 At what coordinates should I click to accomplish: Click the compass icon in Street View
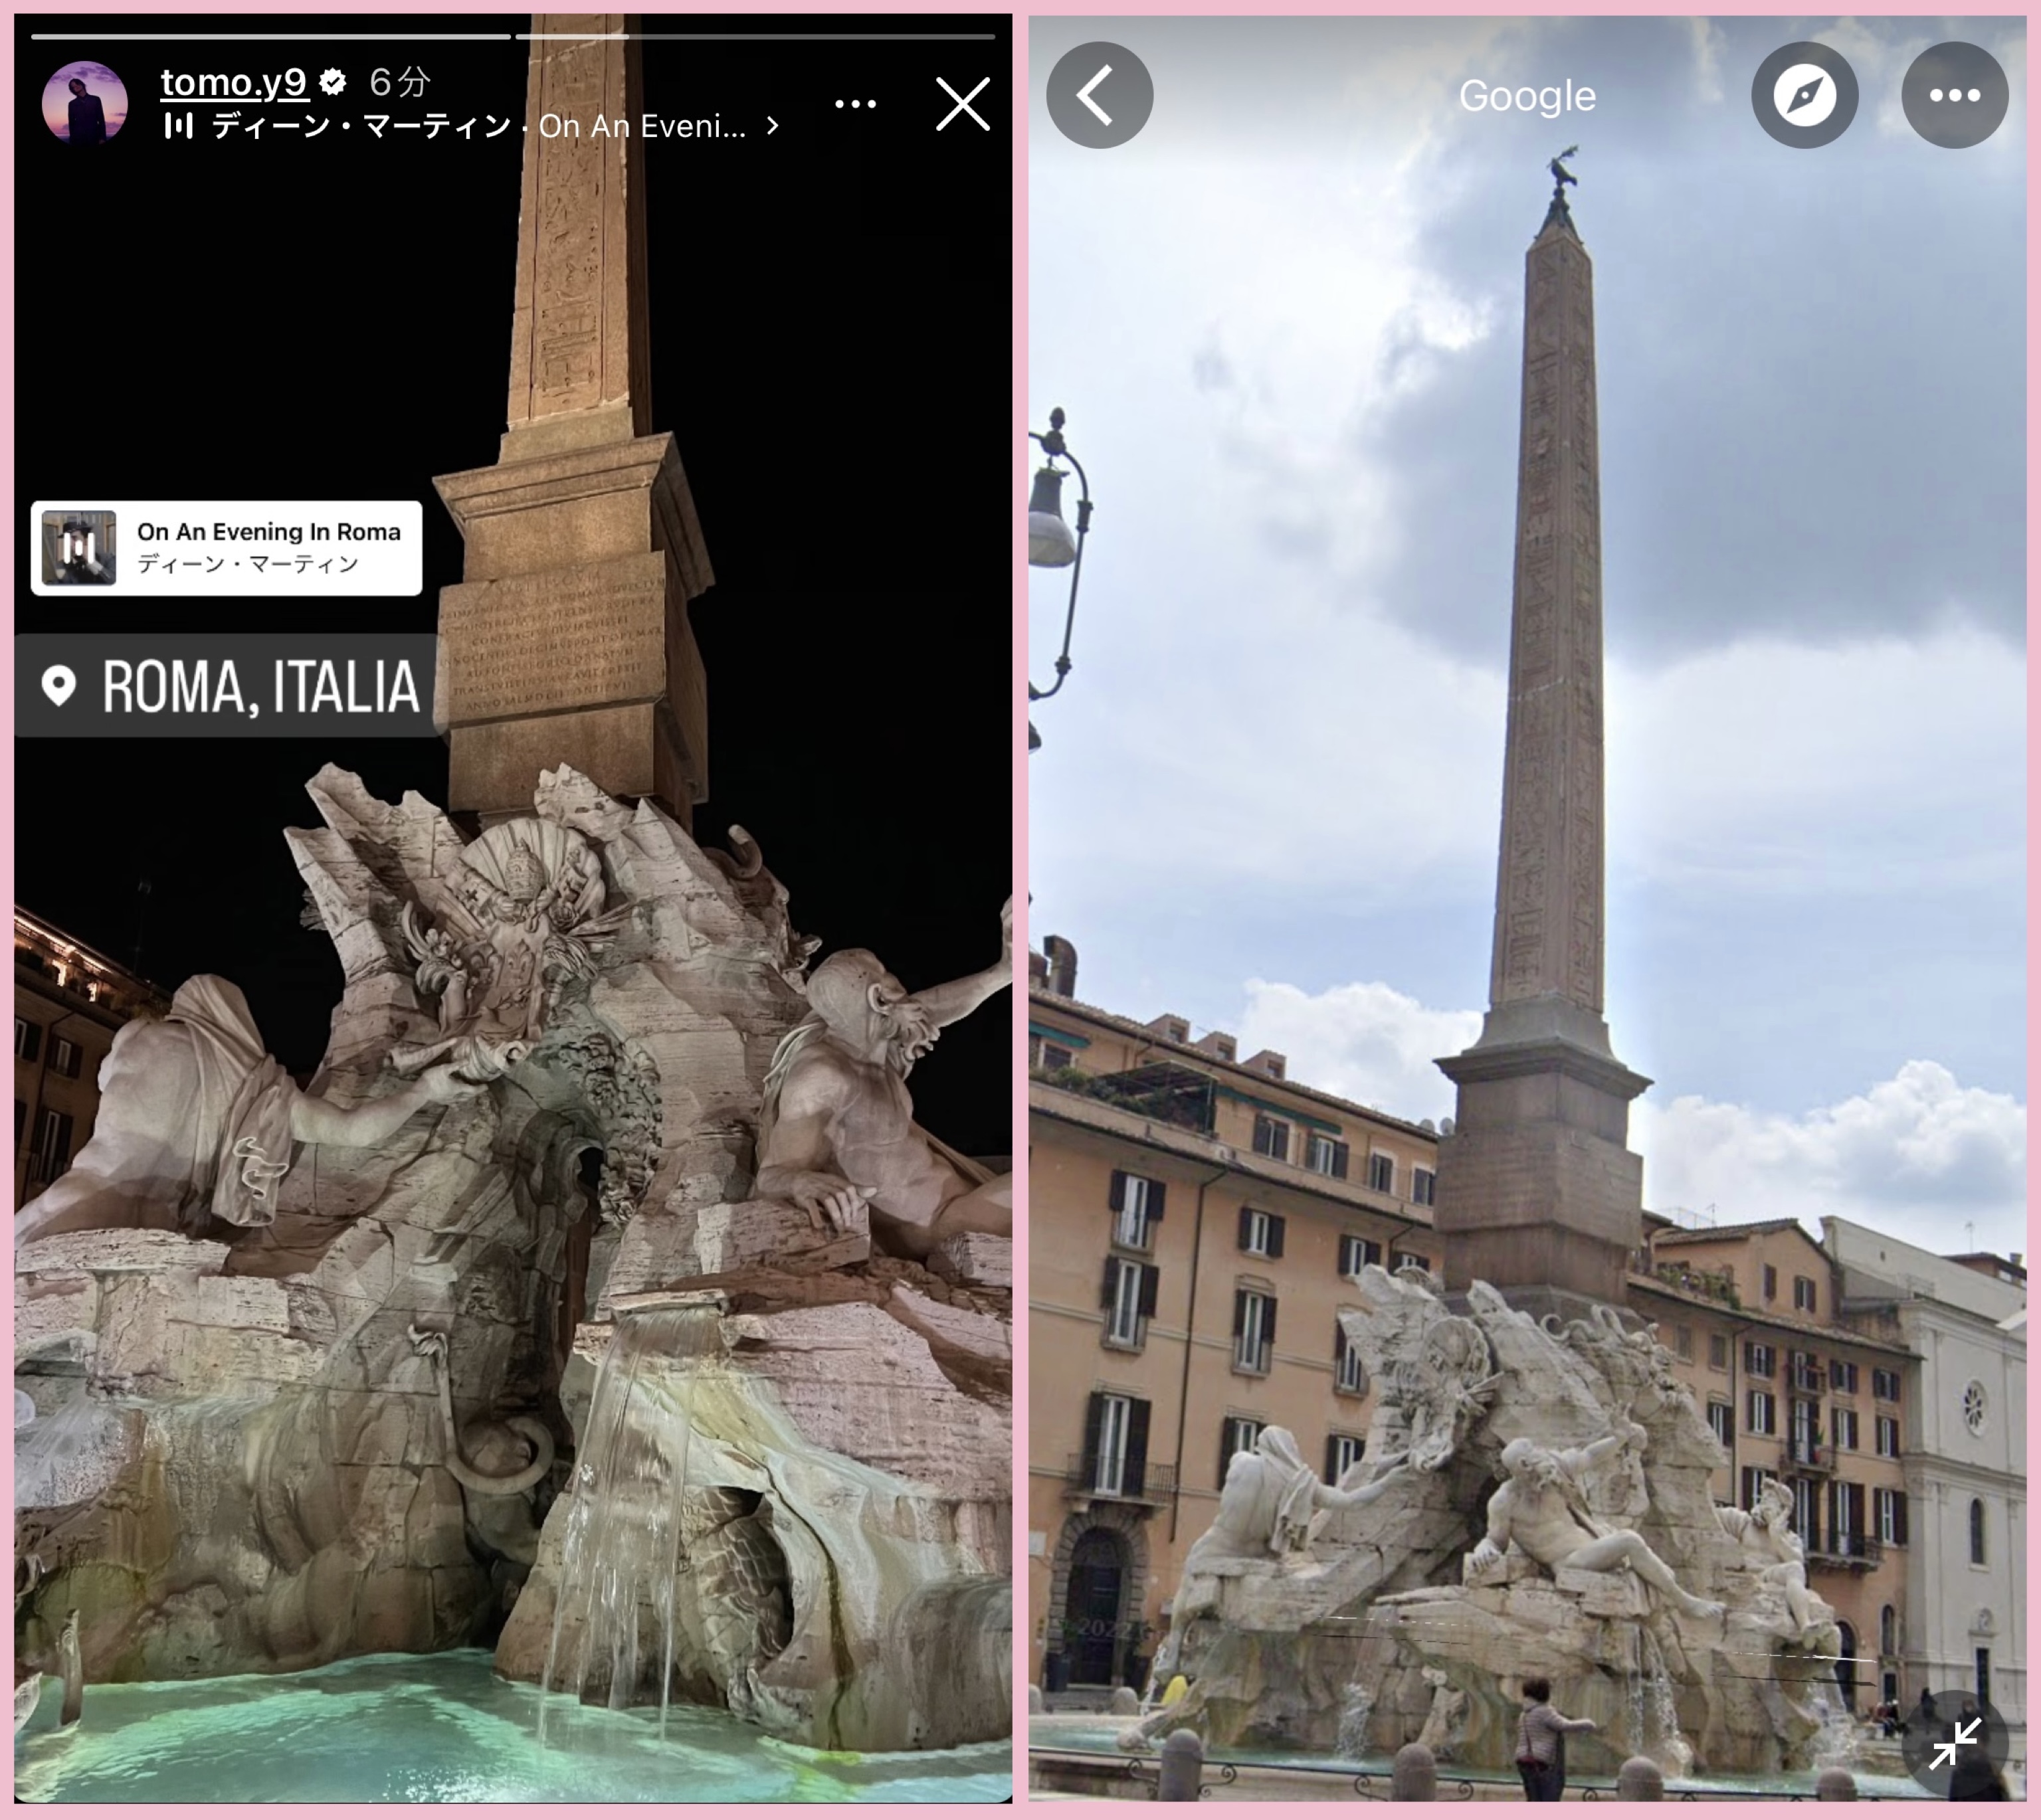[1804, 95]
